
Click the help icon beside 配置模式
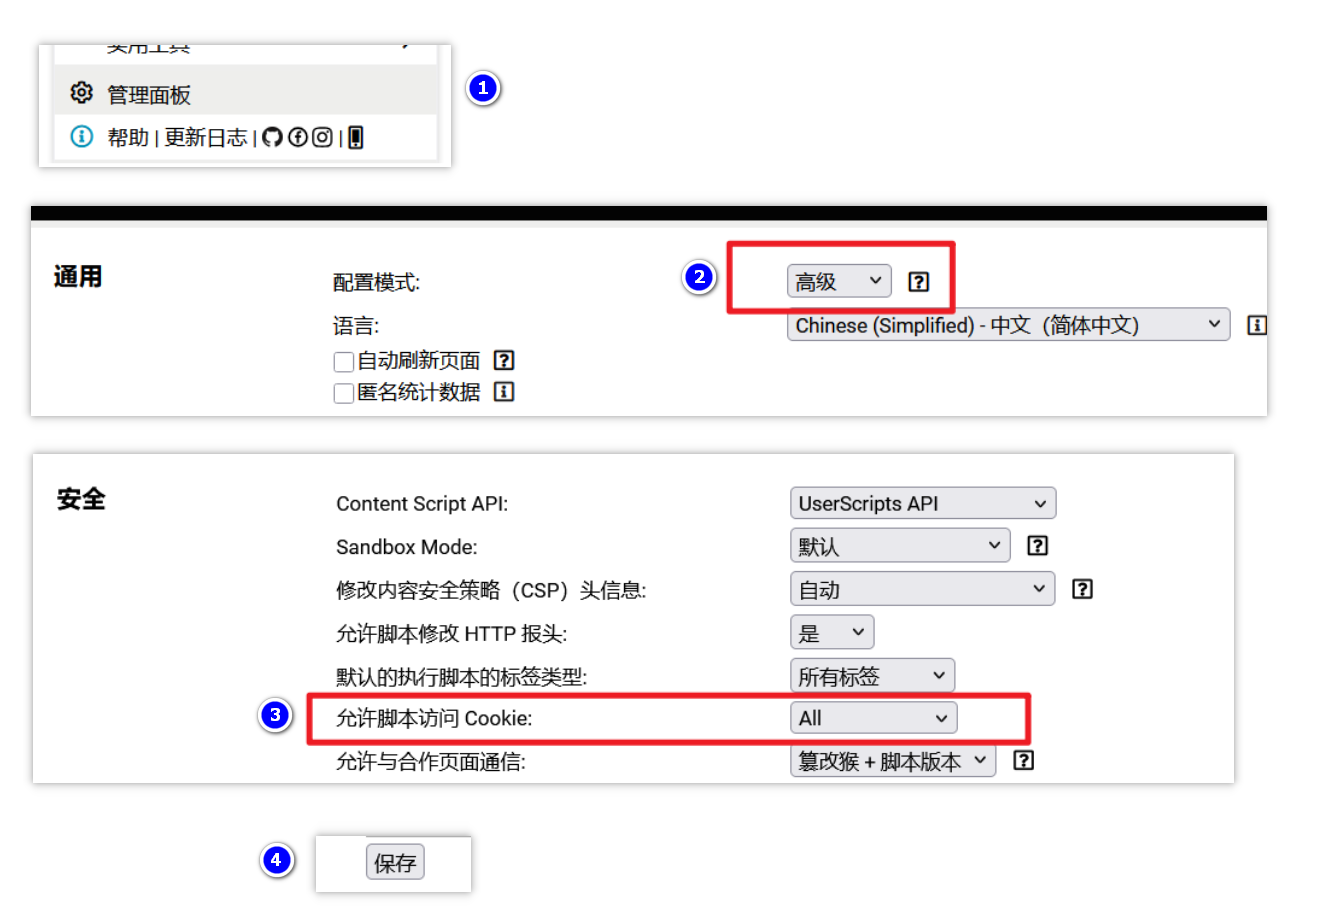pyautogui.click(x=919, y=282)
